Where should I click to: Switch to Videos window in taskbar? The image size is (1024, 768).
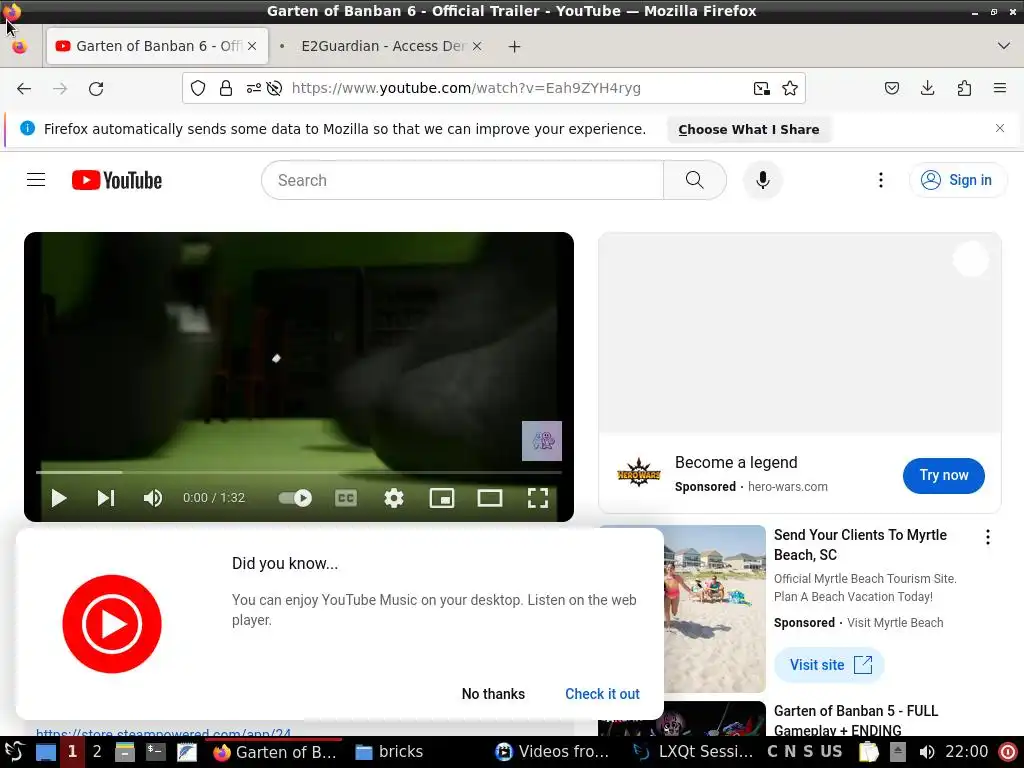[552, 752]
